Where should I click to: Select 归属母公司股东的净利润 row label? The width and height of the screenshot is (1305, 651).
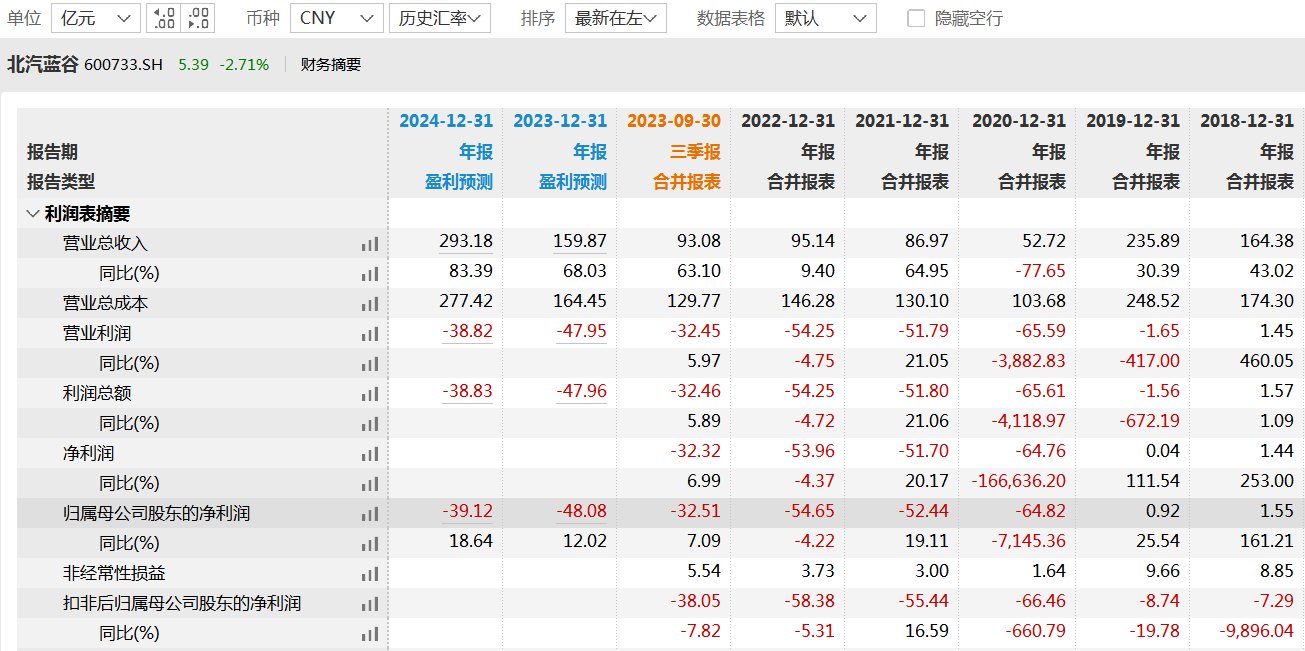tap(157, 513)
